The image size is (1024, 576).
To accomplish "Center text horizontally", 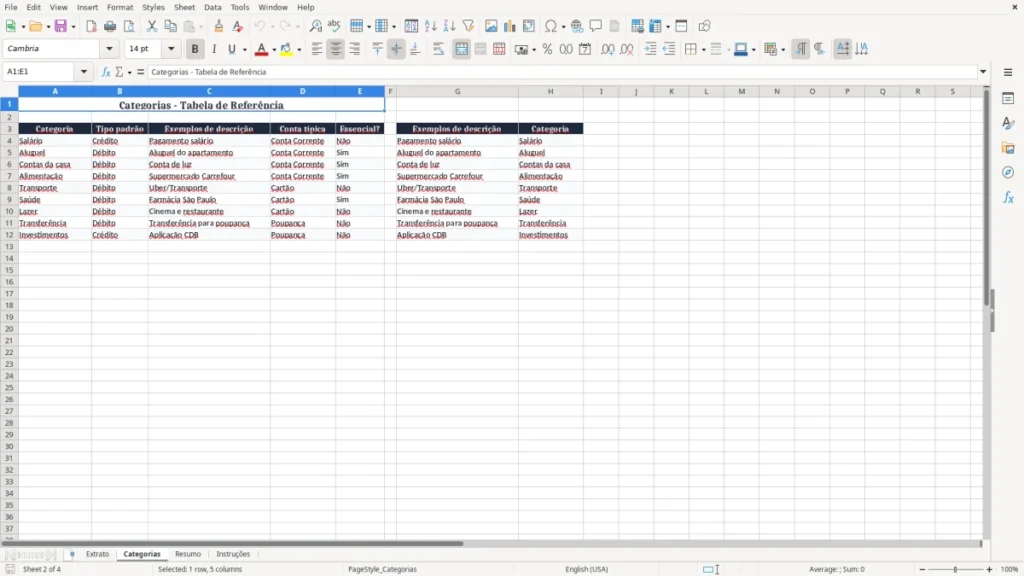I will (336, 49).
